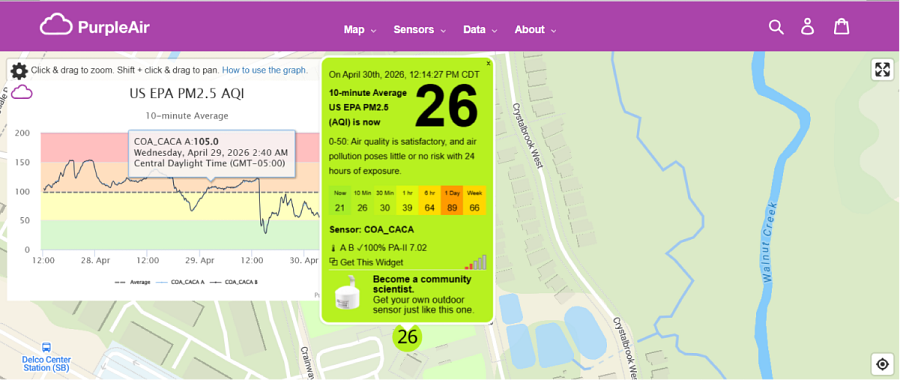Select the 10 Min 26 average cell
This screenshot has width=900, height=380.
point(362,200)
